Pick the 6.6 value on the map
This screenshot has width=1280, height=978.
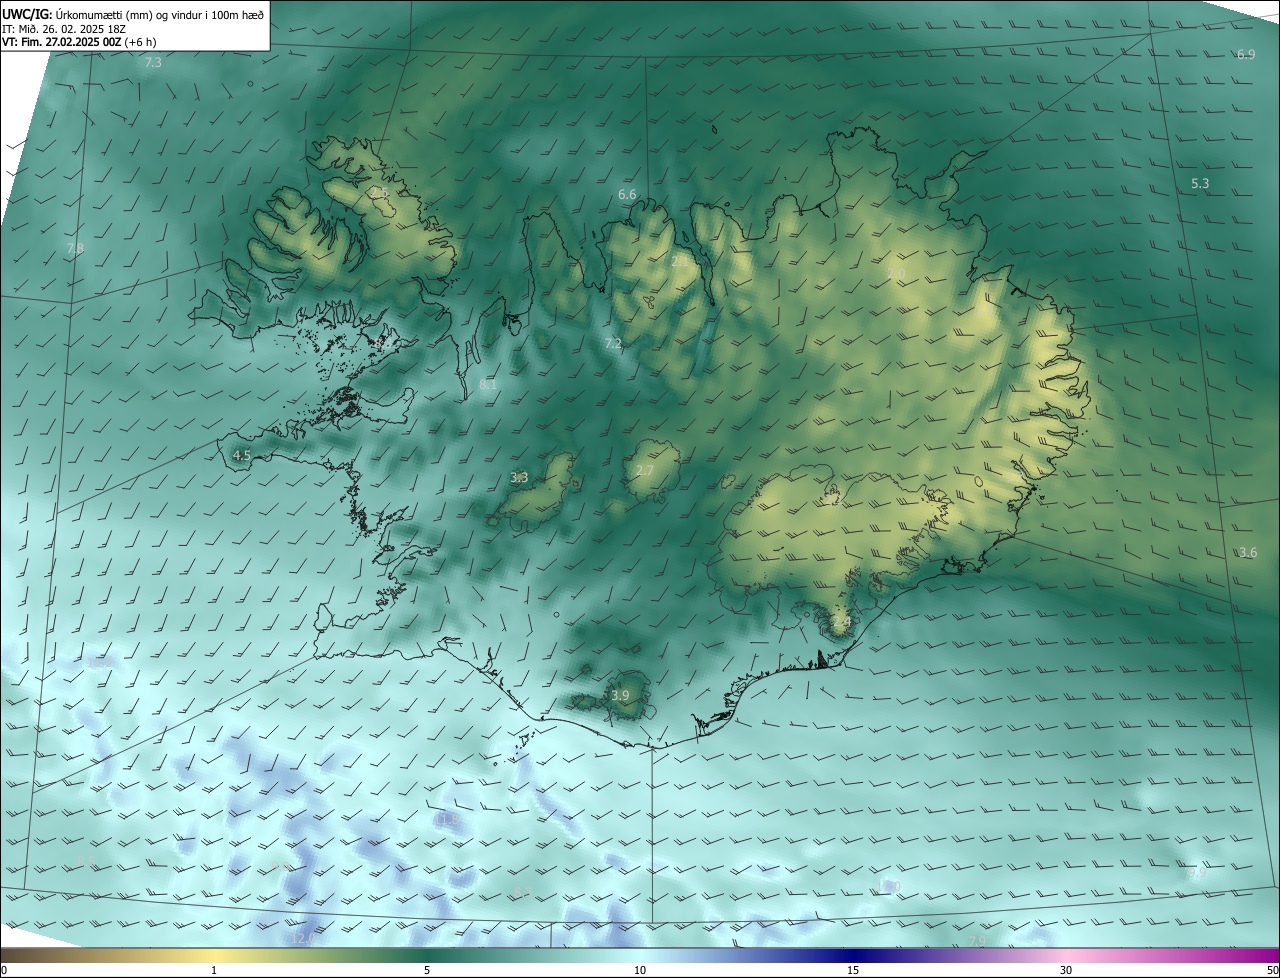[627, 195]
